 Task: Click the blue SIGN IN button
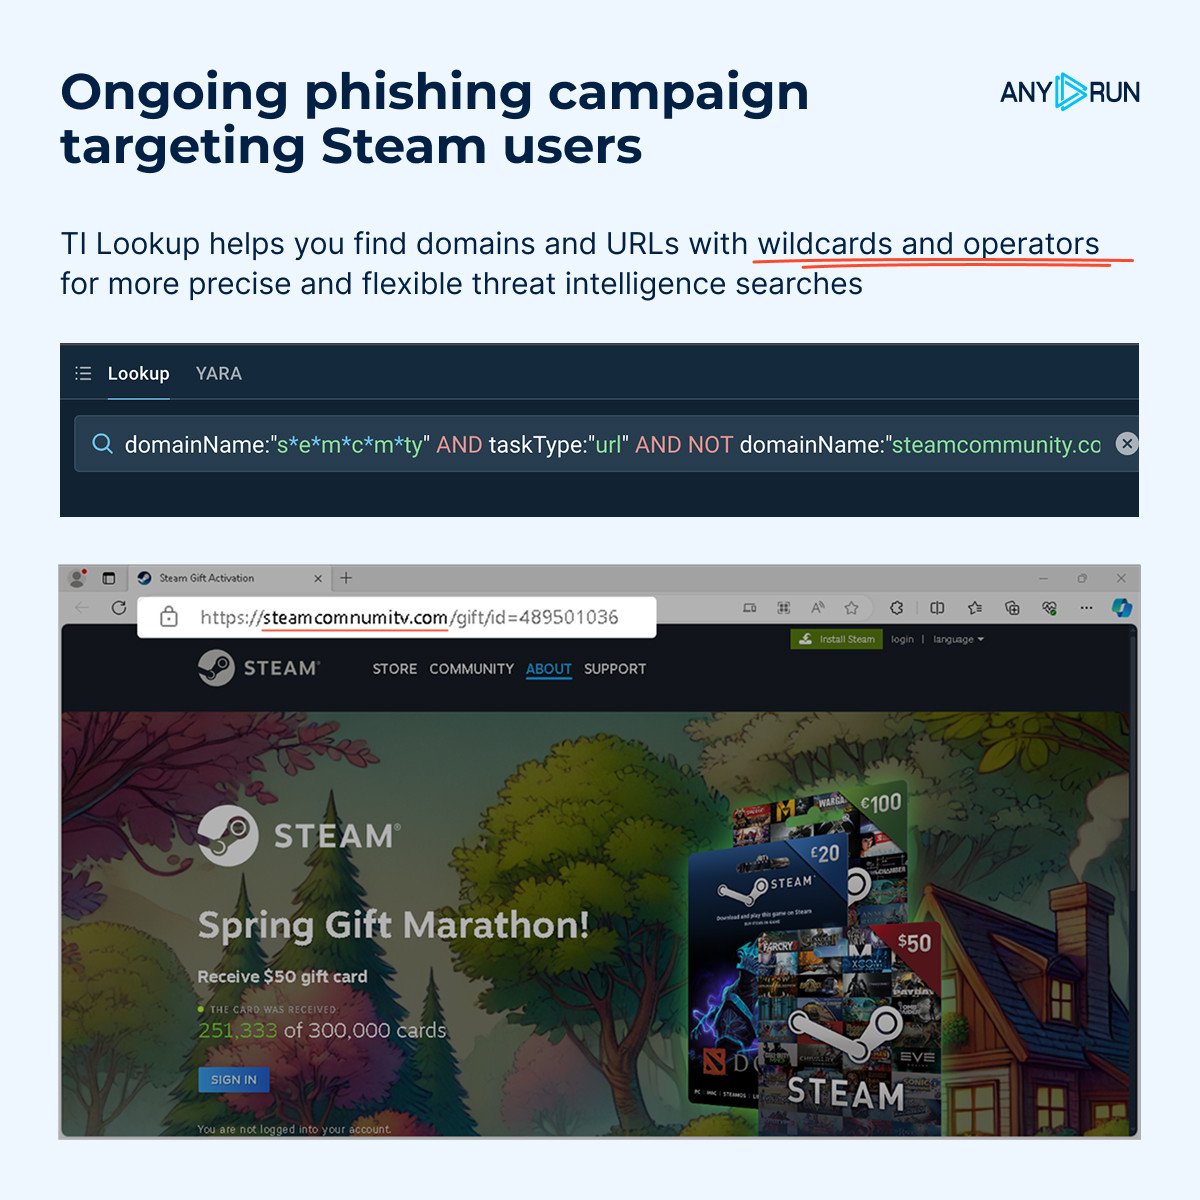(x=234, y=1080)
